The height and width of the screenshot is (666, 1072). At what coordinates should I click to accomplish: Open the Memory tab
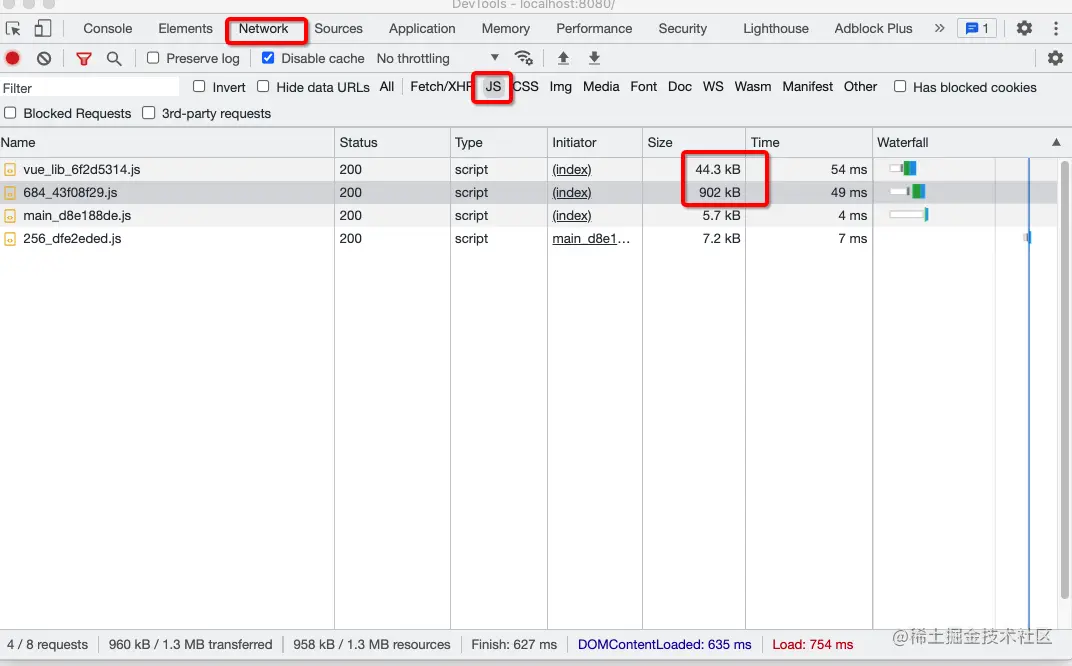(505, 28)
